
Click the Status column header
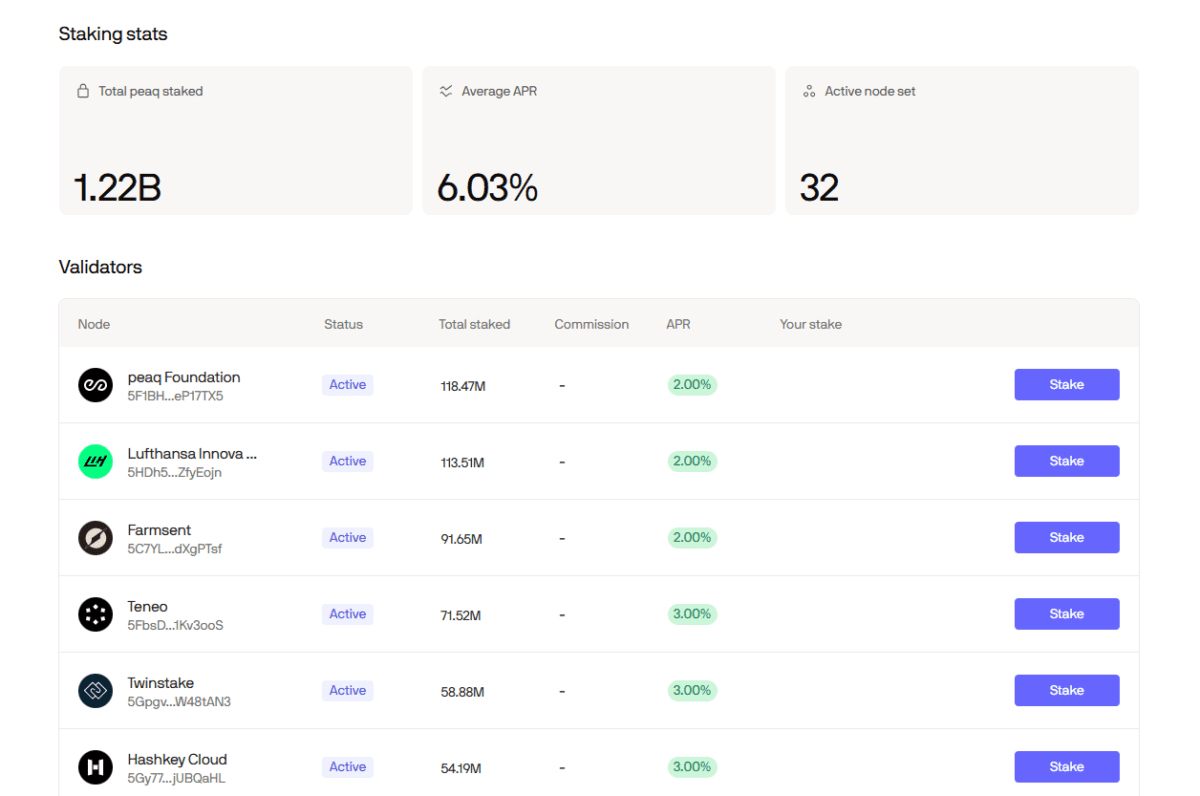click(x=343, y=324)
